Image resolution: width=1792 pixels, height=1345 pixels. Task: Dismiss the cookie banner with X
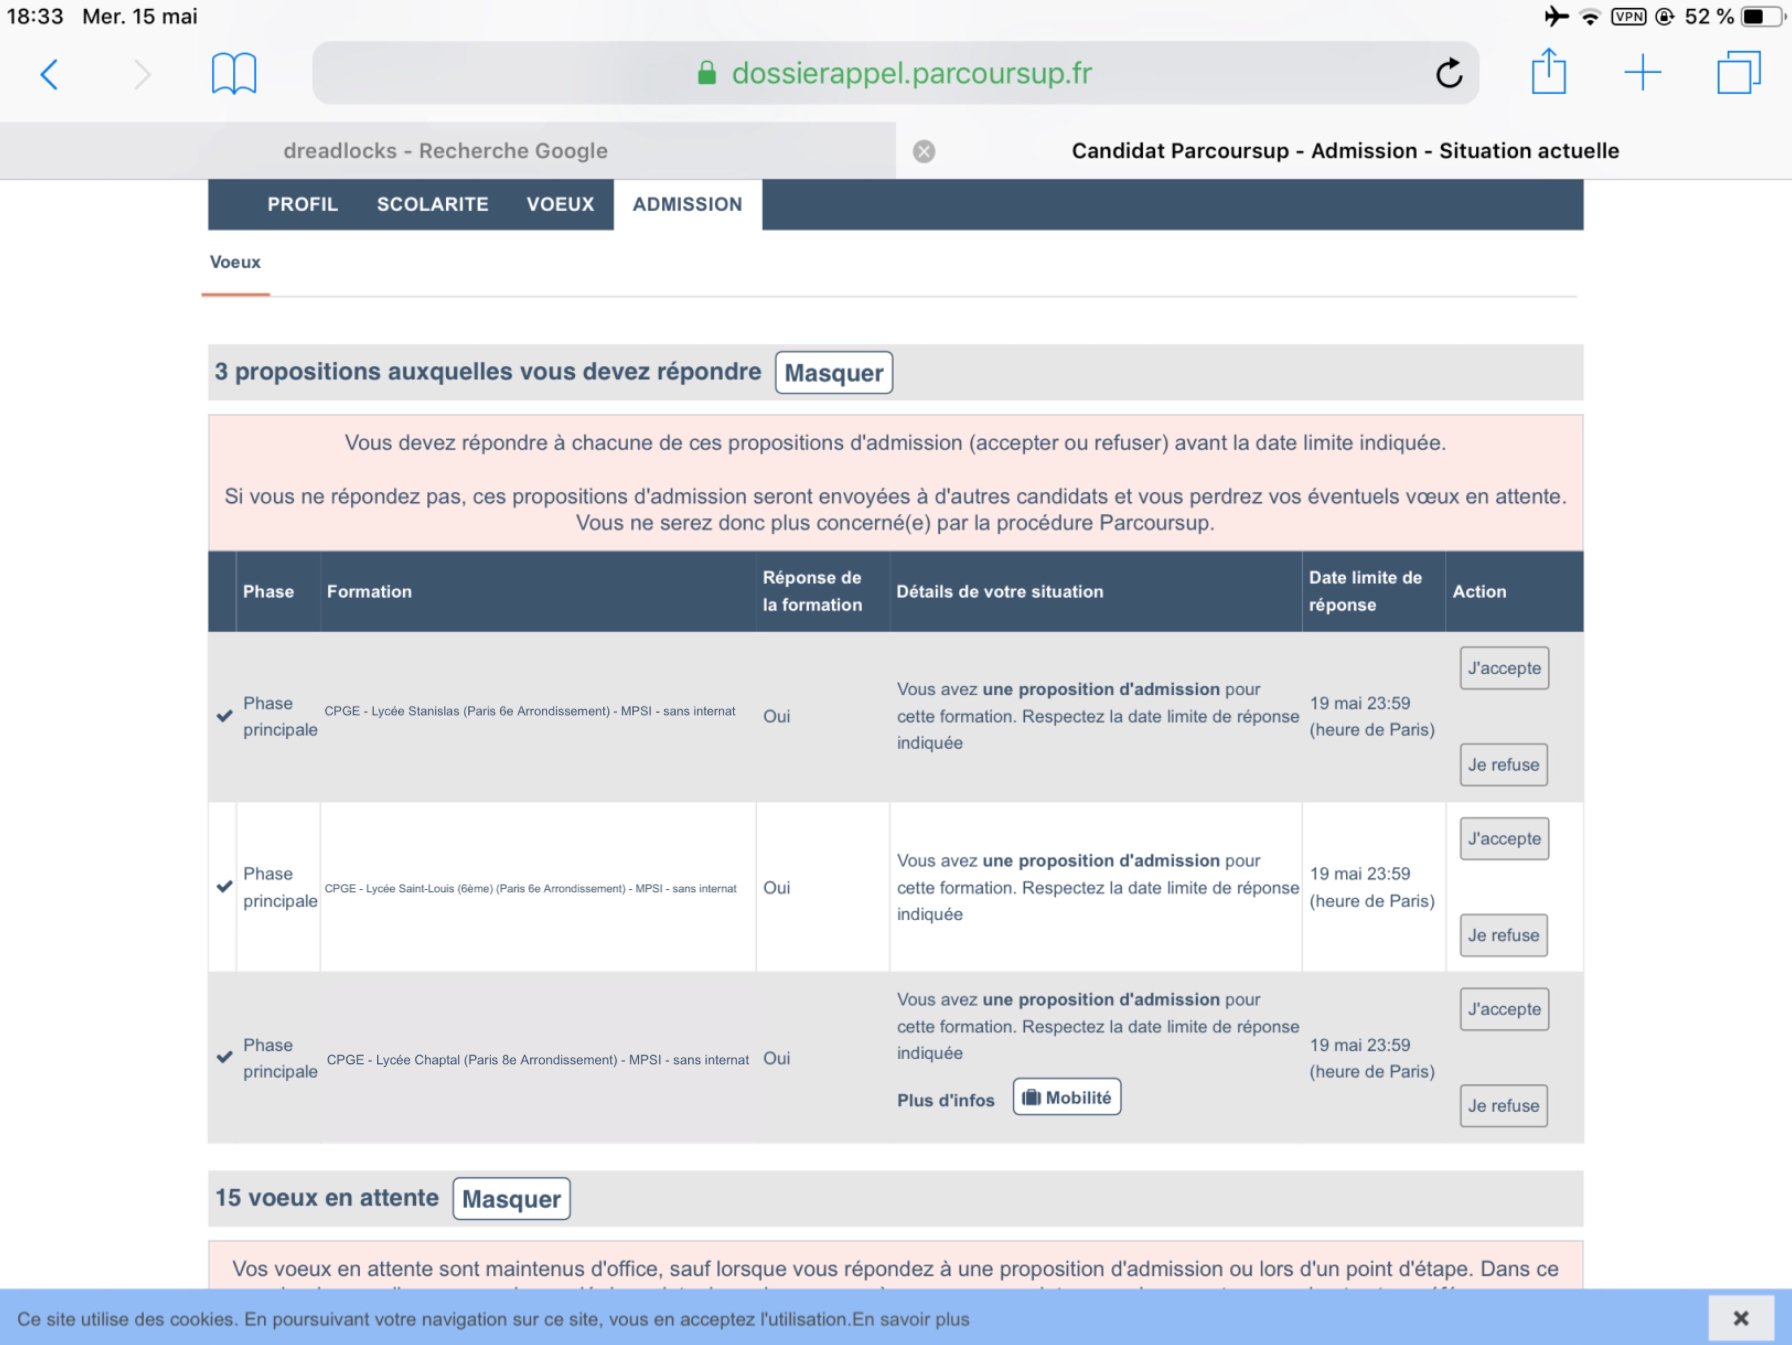click(1740, 1318)
